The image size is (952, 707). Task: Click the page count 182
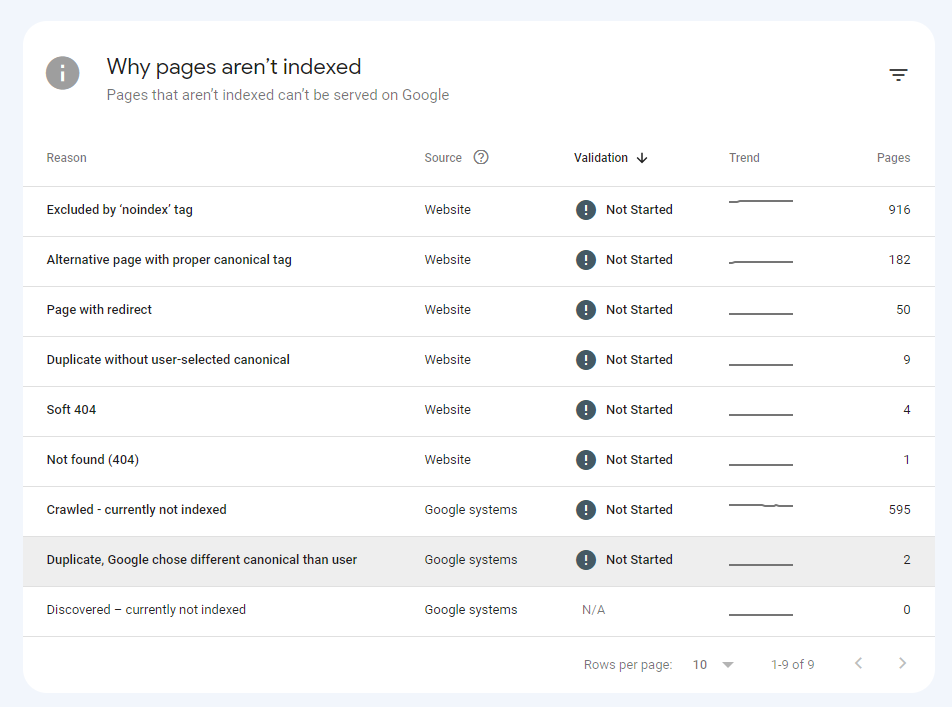tap(899, 260)
